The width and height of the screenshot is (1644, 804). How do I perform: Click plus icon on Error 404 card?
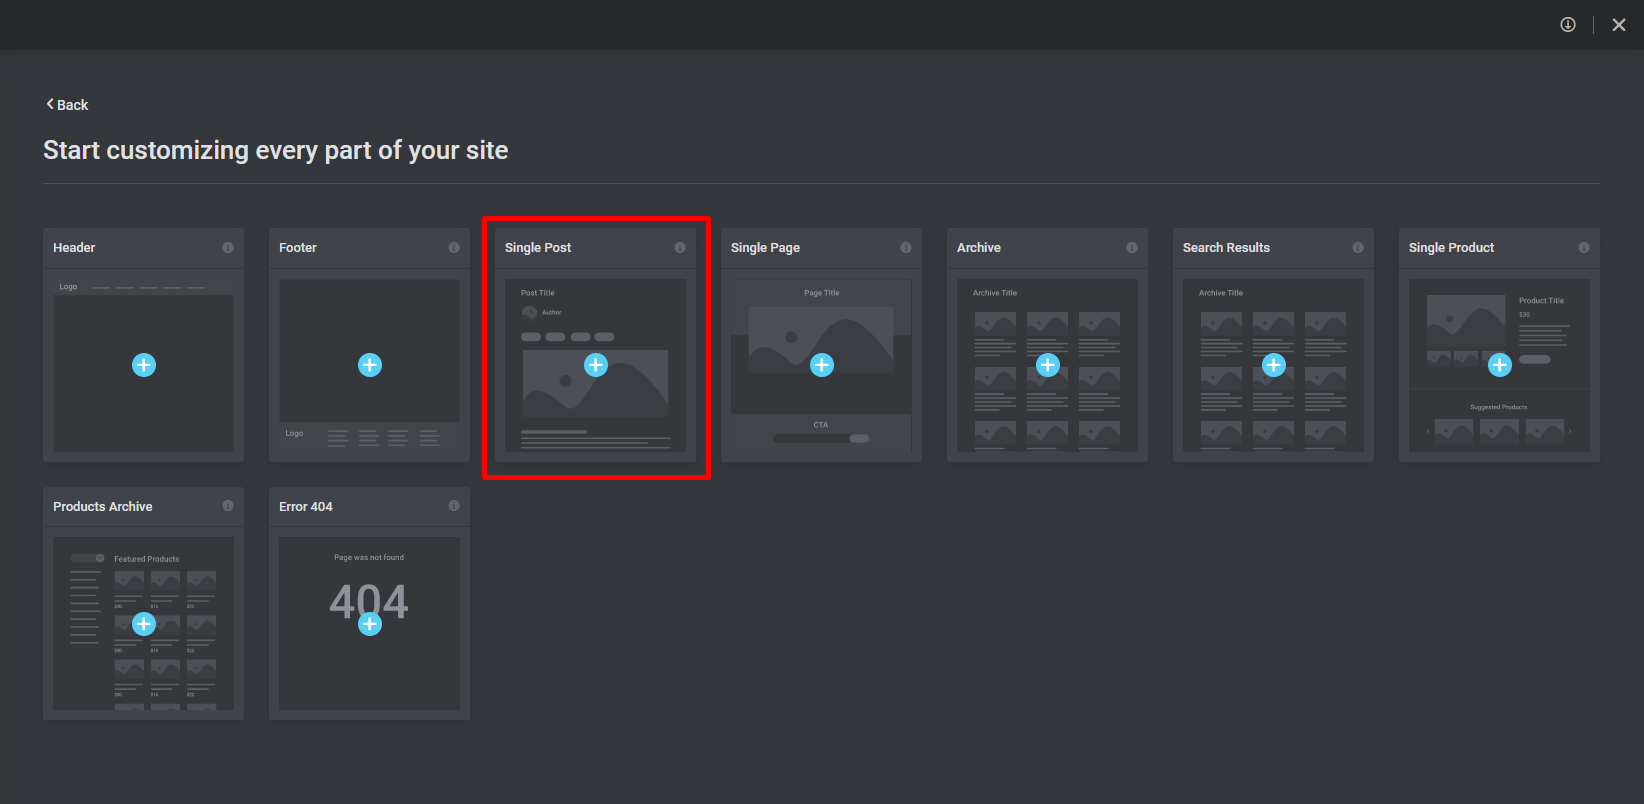tap(370, 624)
